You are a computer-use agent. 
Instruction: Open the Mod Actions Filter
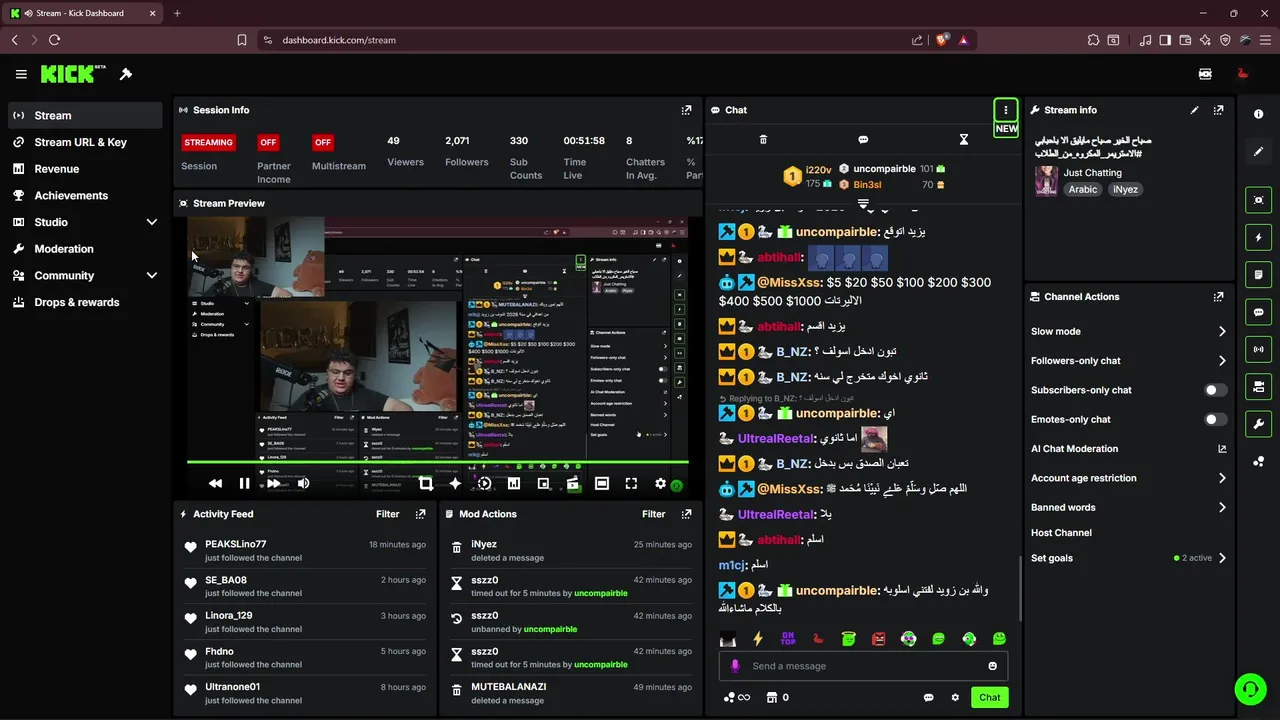654,514
